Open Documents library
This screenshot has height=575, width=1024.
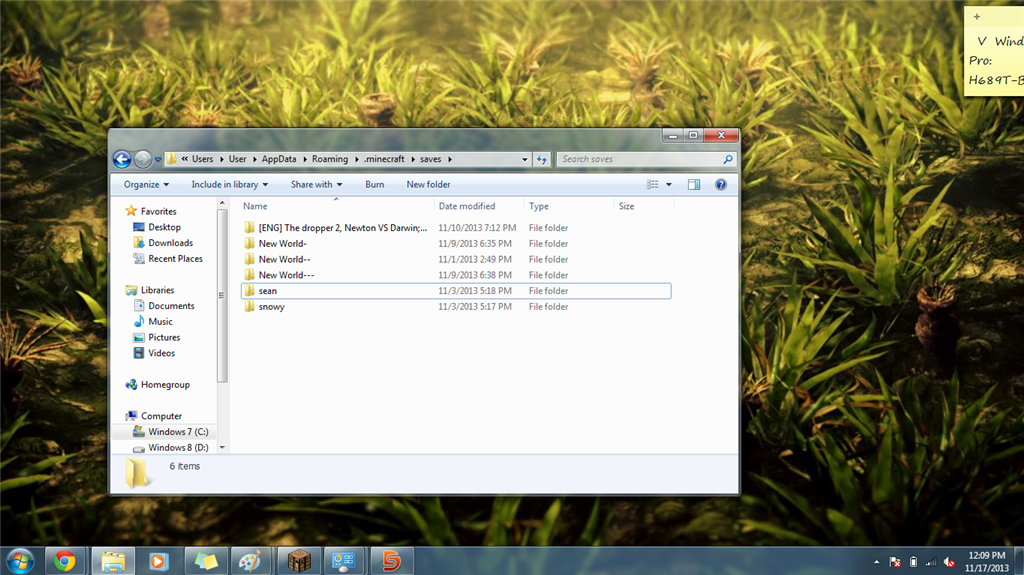click(x=171, y=305)
